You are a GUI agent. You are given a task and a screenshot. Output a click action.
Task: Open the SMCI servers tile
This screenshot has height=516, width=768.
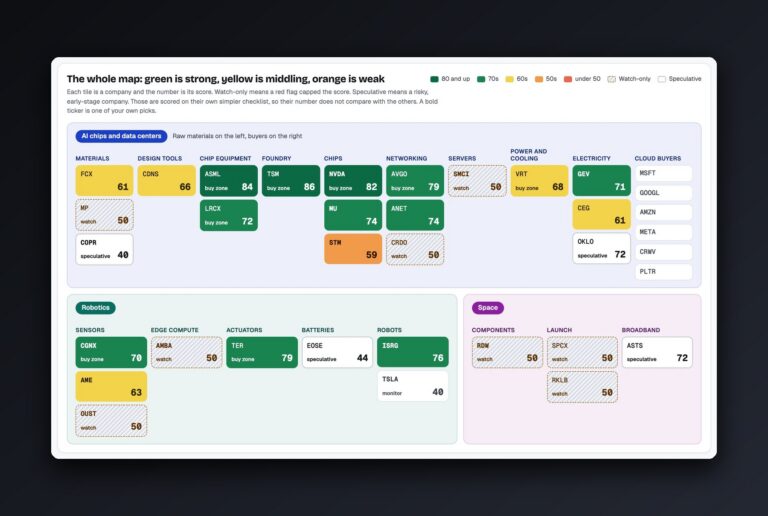tap(478, 181)
